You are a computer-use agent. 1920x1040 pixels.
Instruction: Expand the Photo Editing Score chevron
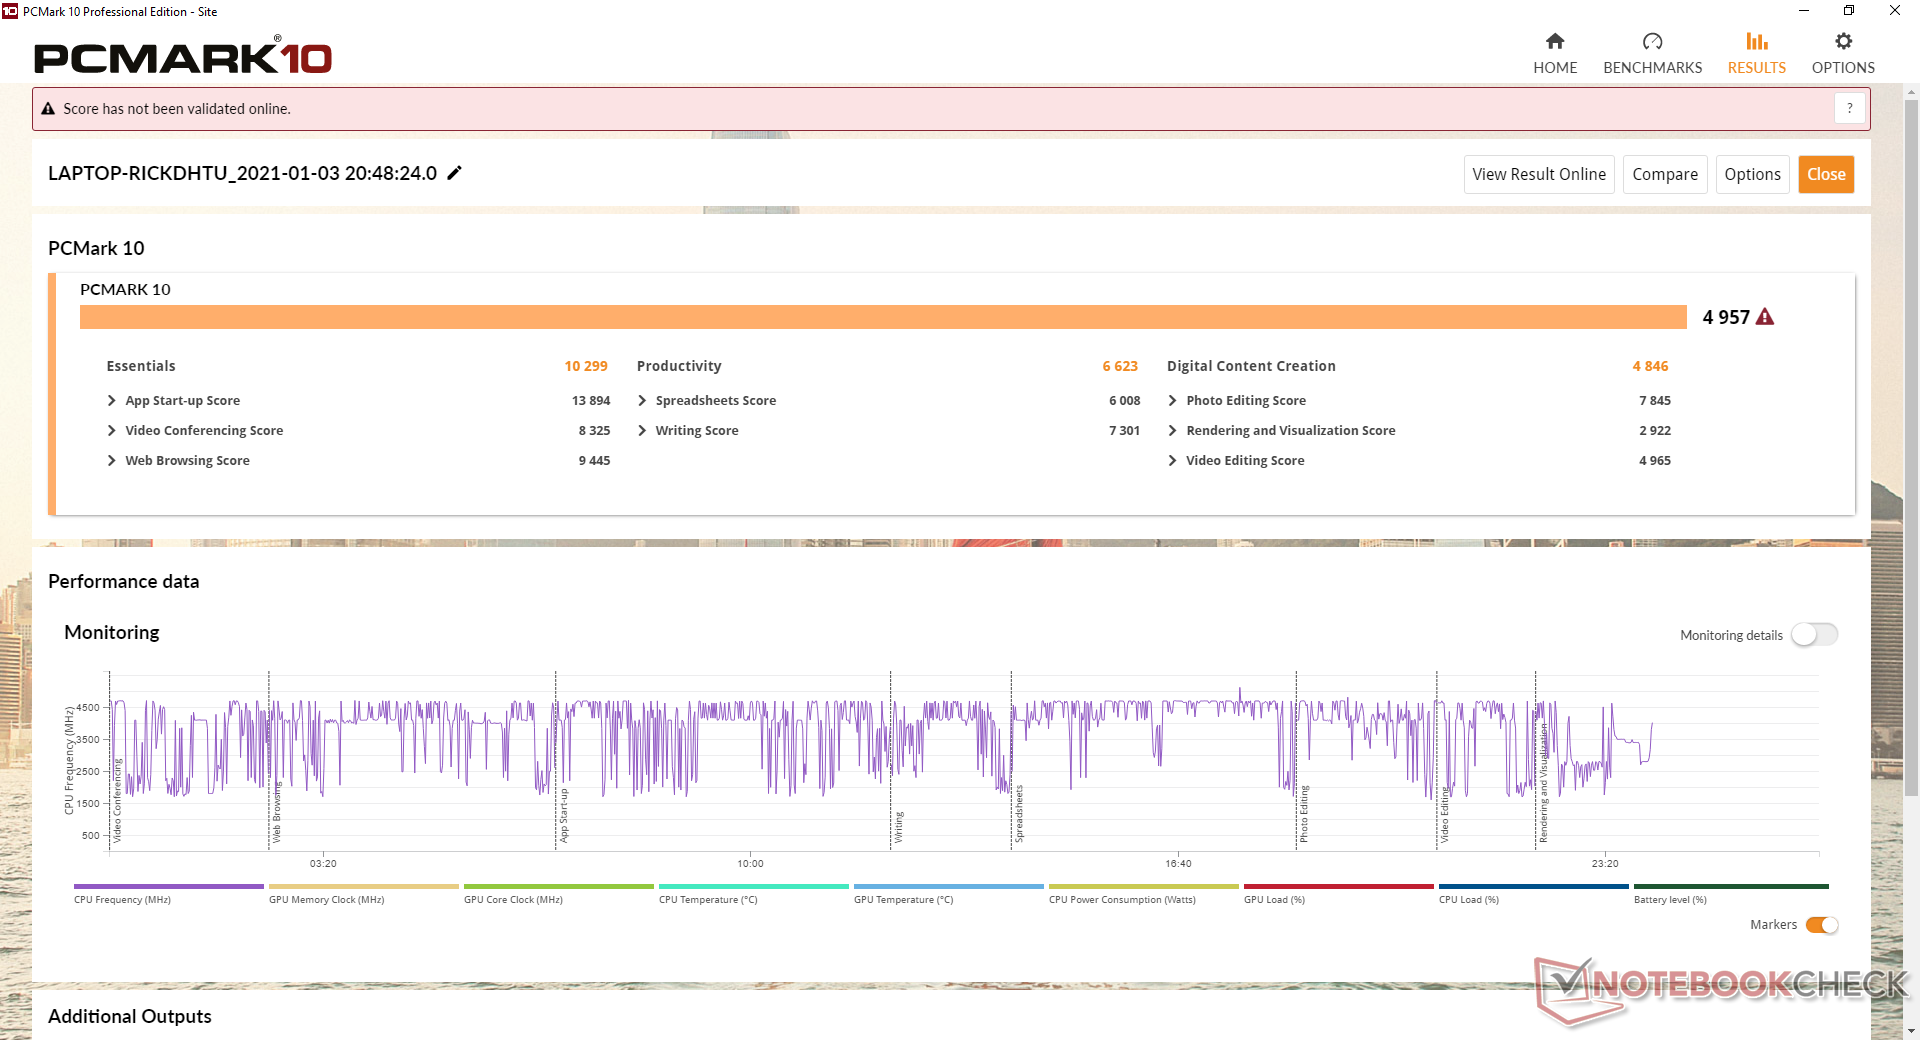[x=1172, y=401]
